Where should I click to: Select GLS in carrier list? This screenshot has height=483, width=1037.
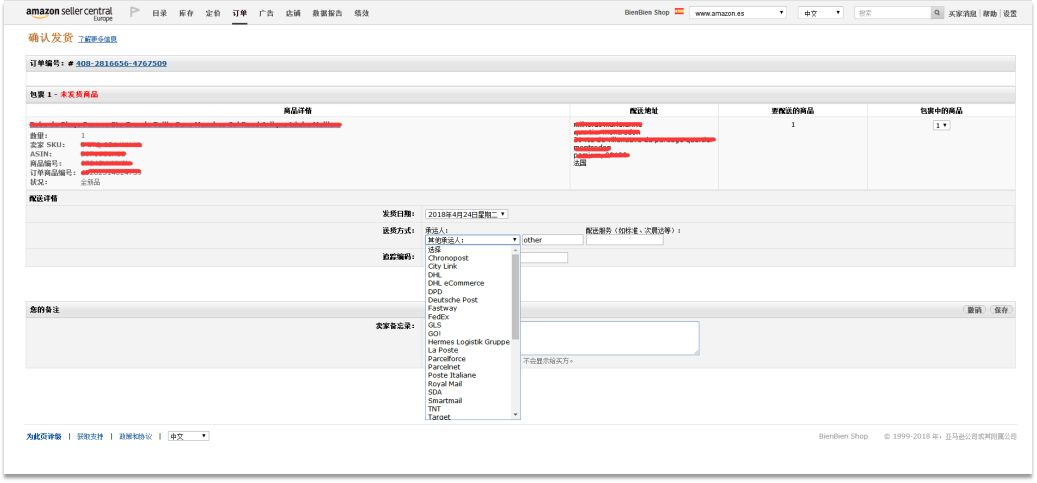point(435,326)
